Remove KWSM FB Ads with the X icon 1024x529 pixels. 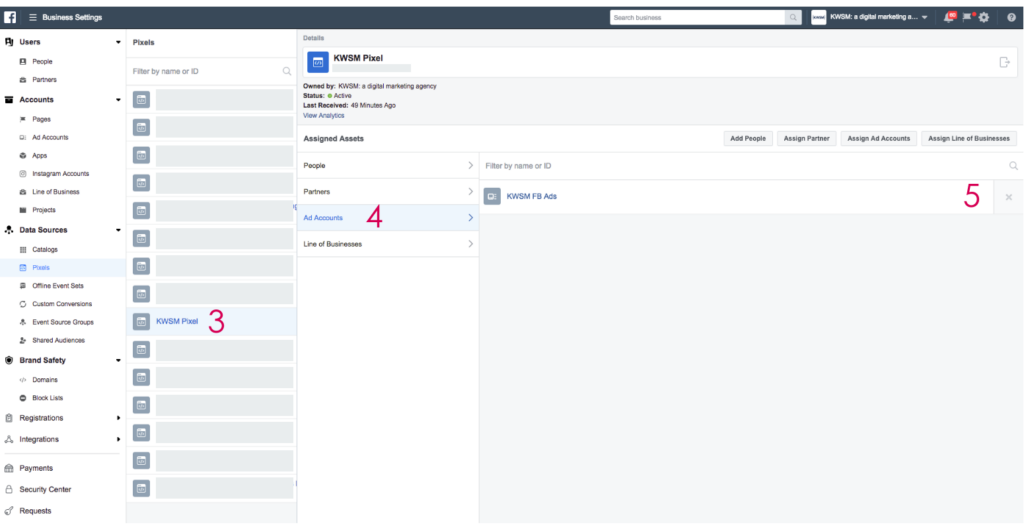point(1008,197)
